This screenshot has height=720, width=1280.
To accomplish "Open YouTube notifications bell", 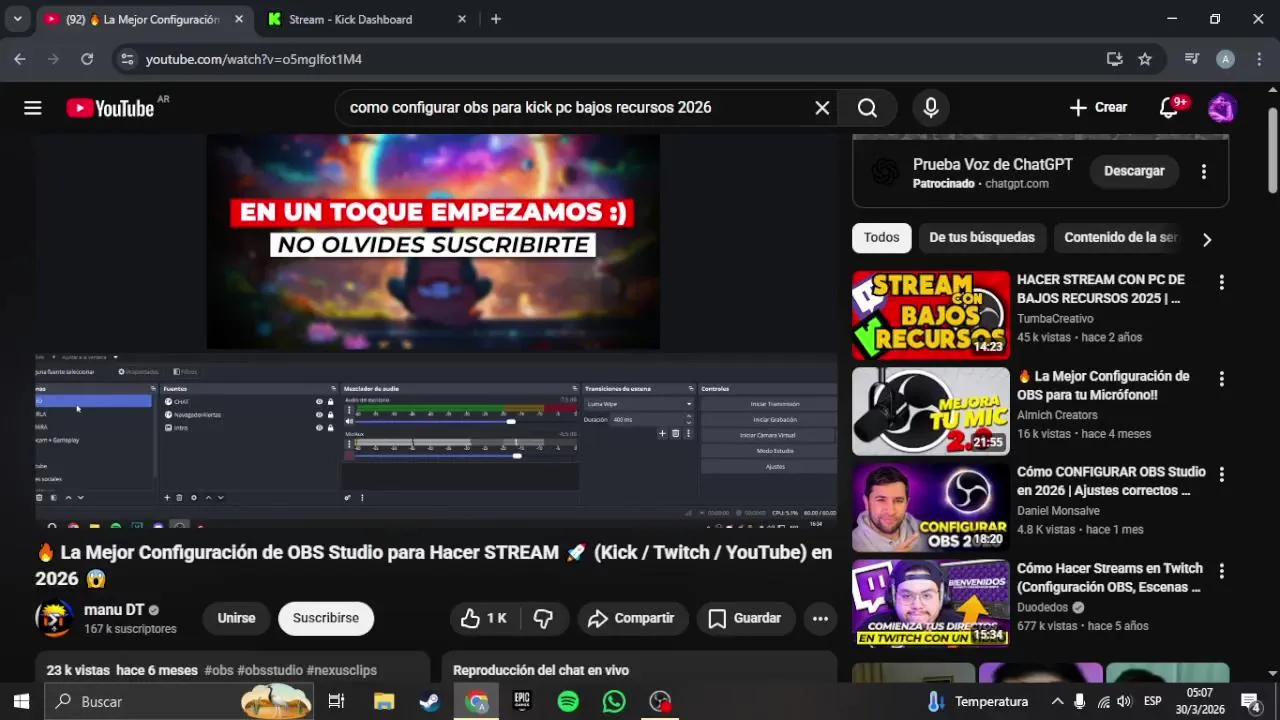I will [1169, 108].
